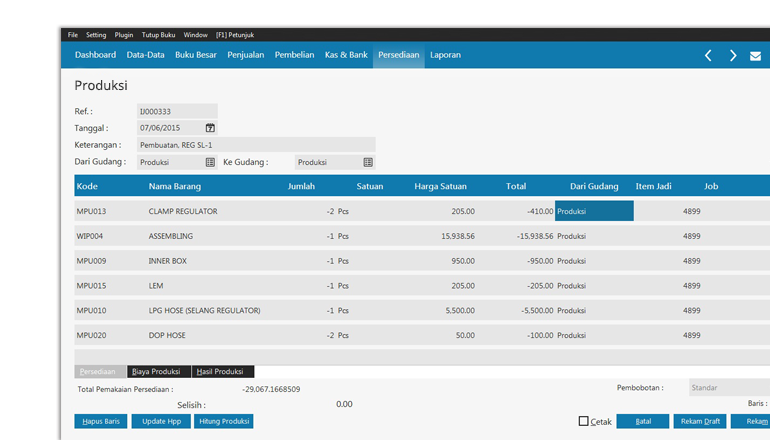Open the [F1] Petunjuk menu
The width and height of the screenshot is (770, 440).
235,35
